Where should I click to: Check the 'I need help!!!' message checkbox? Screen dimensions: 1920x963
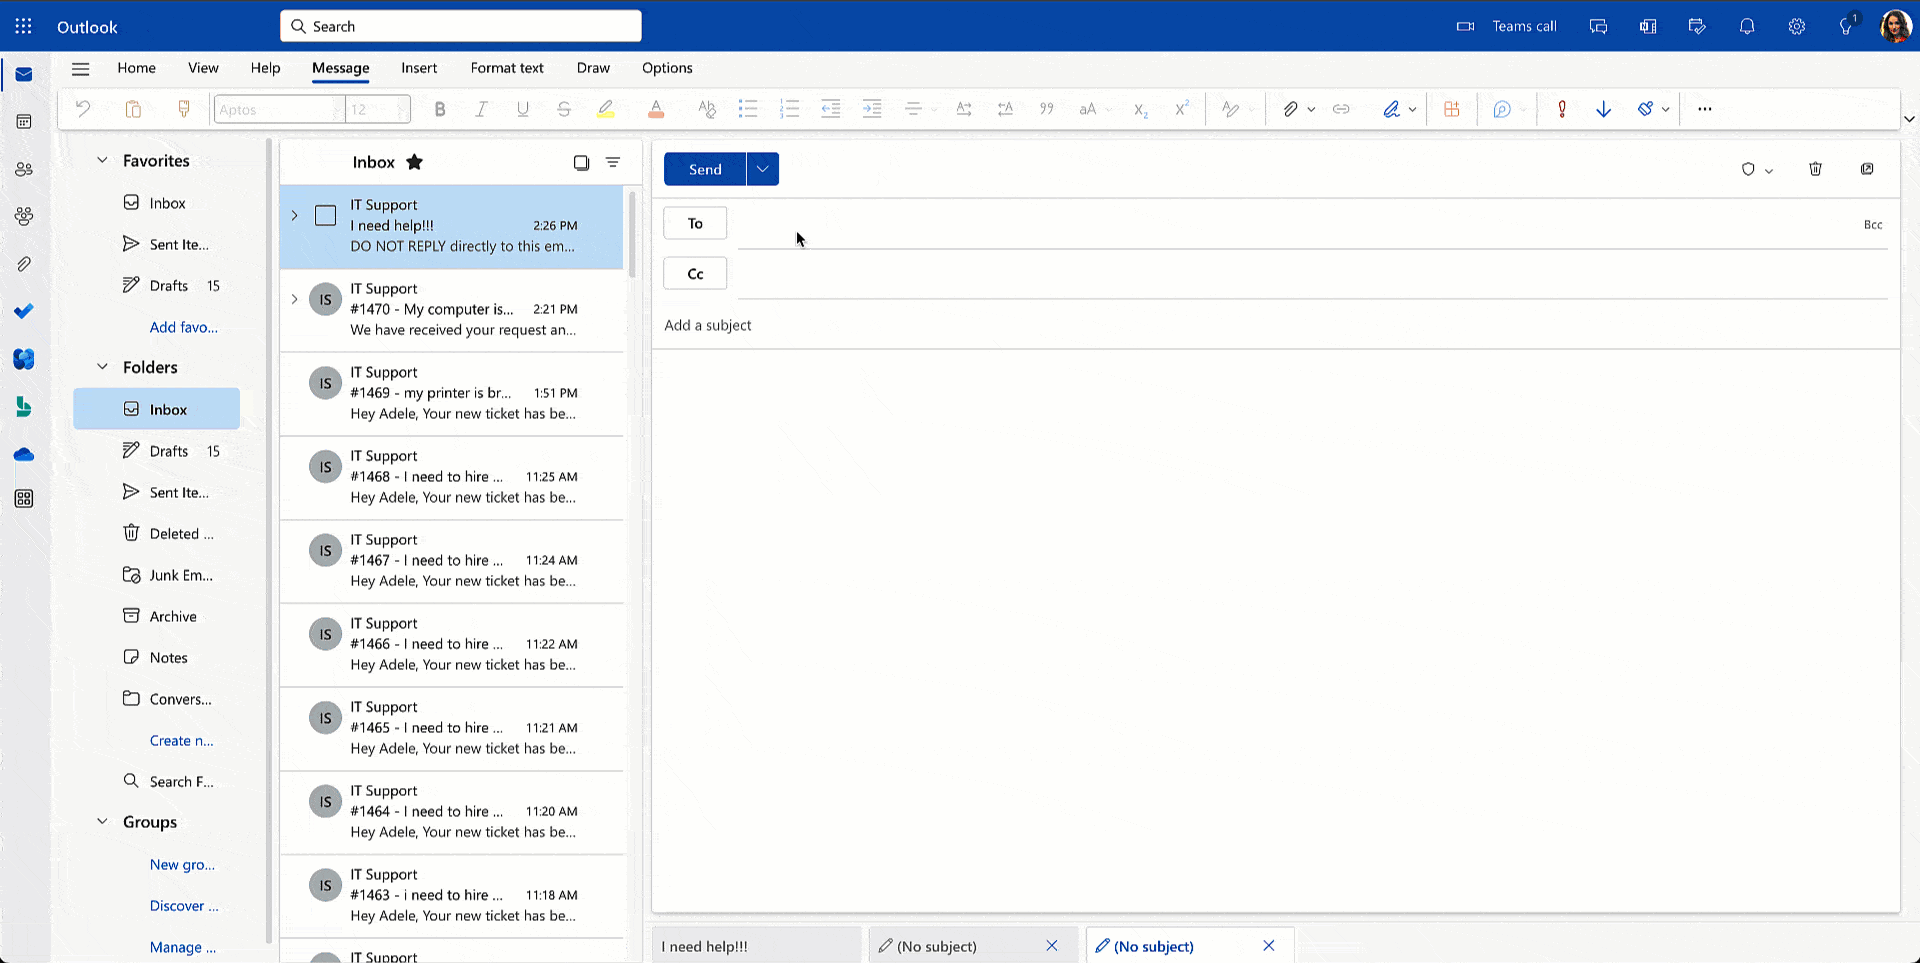[x=325, y=216]
